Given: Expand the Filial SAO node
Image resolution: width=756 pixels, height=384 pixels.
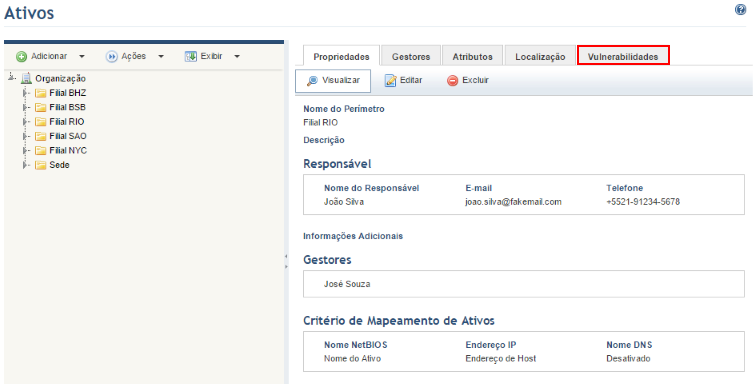Looking at the screenshot, I should (27, 136).
